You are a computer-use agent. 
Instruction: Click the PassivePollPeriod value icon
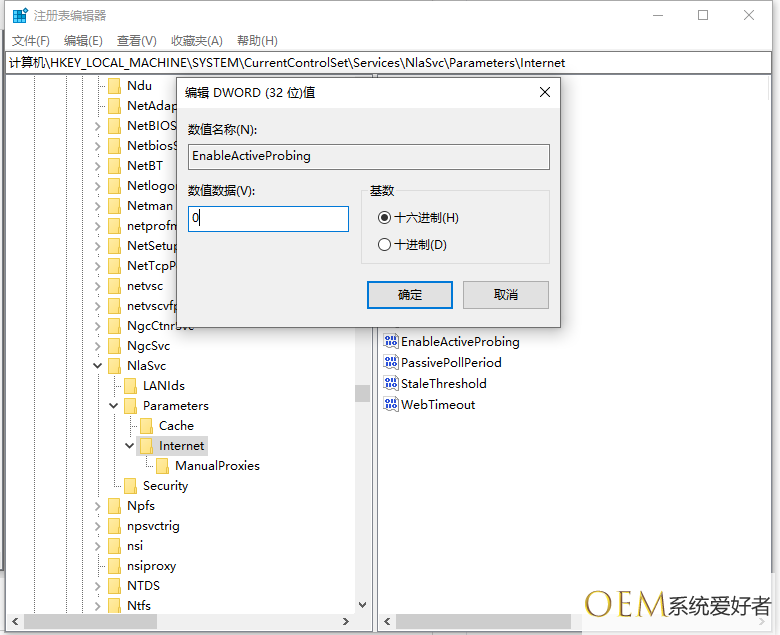[391, 363]
